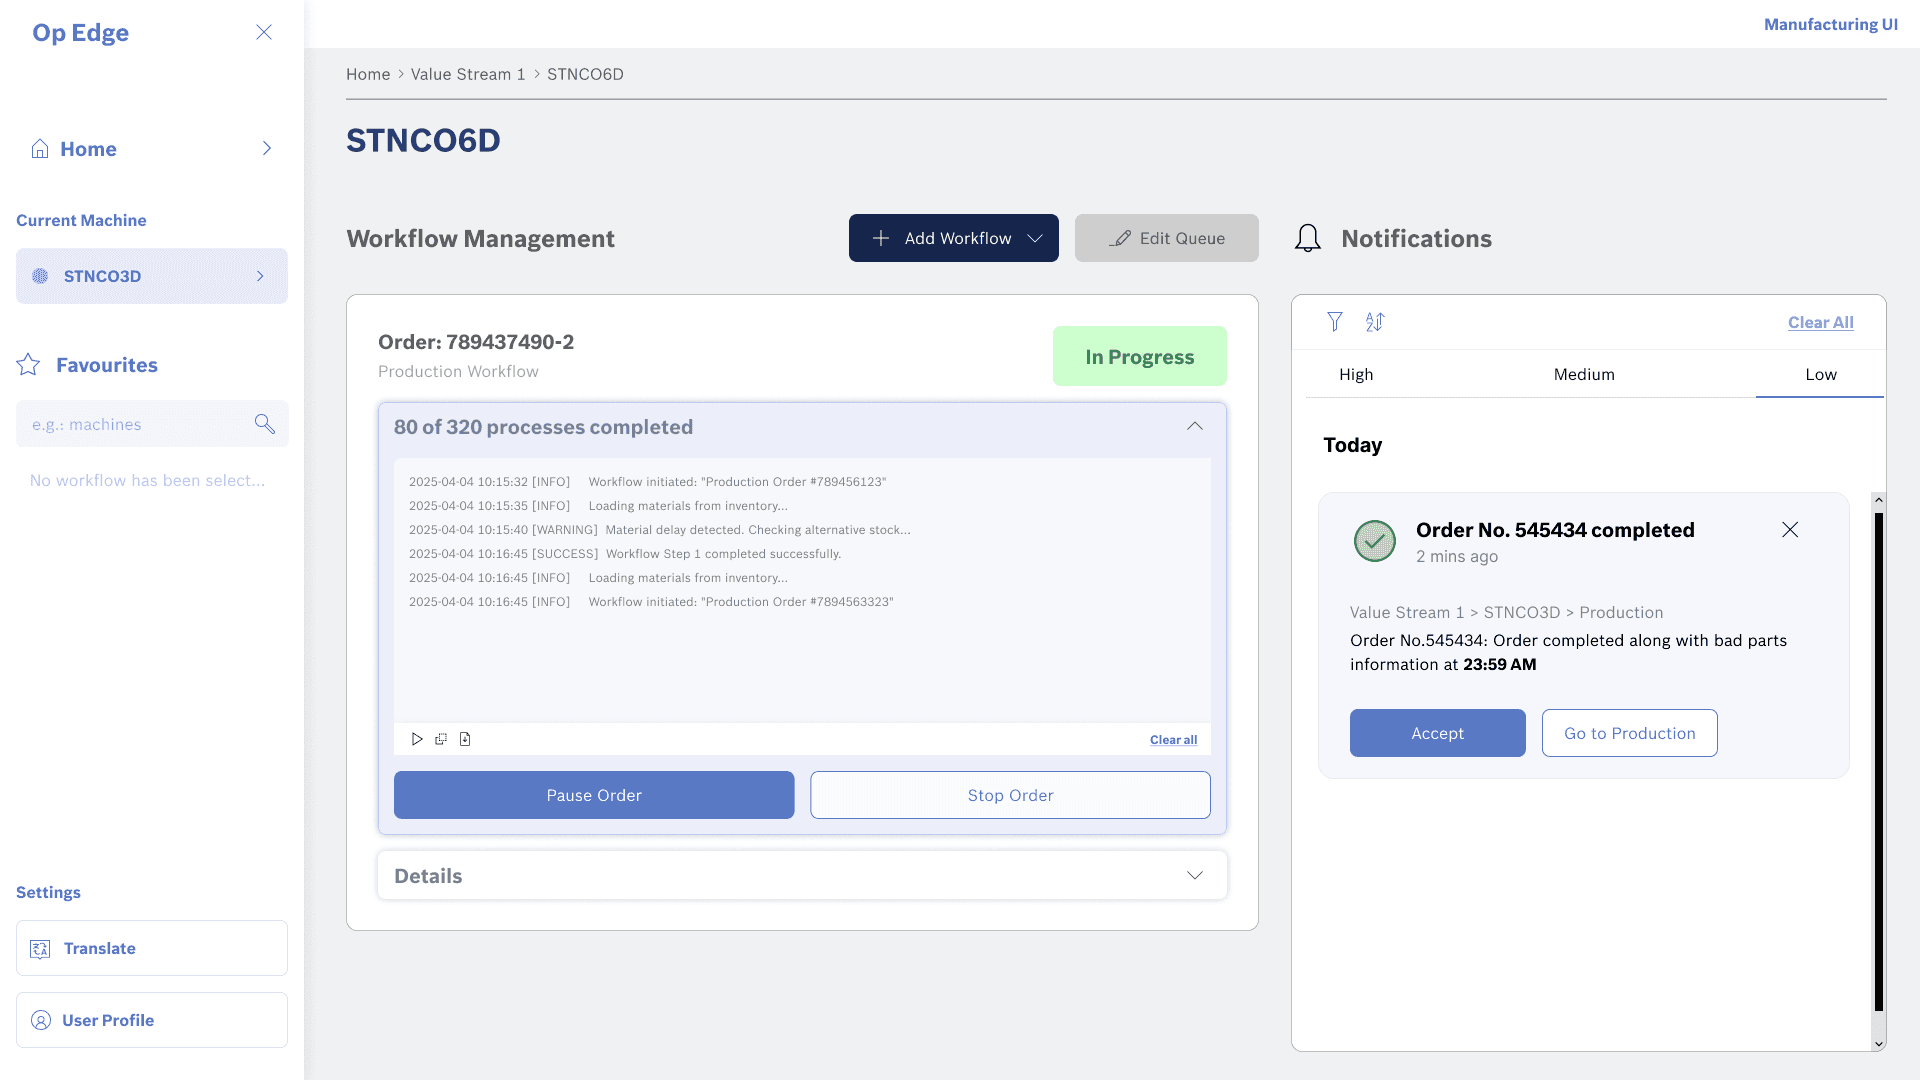This screenshot has height=1080, width=1920.
Task: Collapse the processes completed panel
Action: coord(1195,427)
